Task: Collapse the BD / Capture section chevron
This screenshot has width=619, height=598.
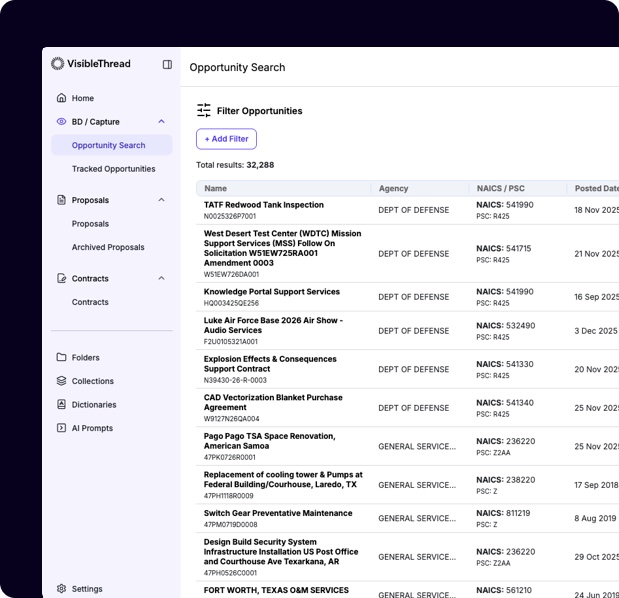Action: point(162,122)
